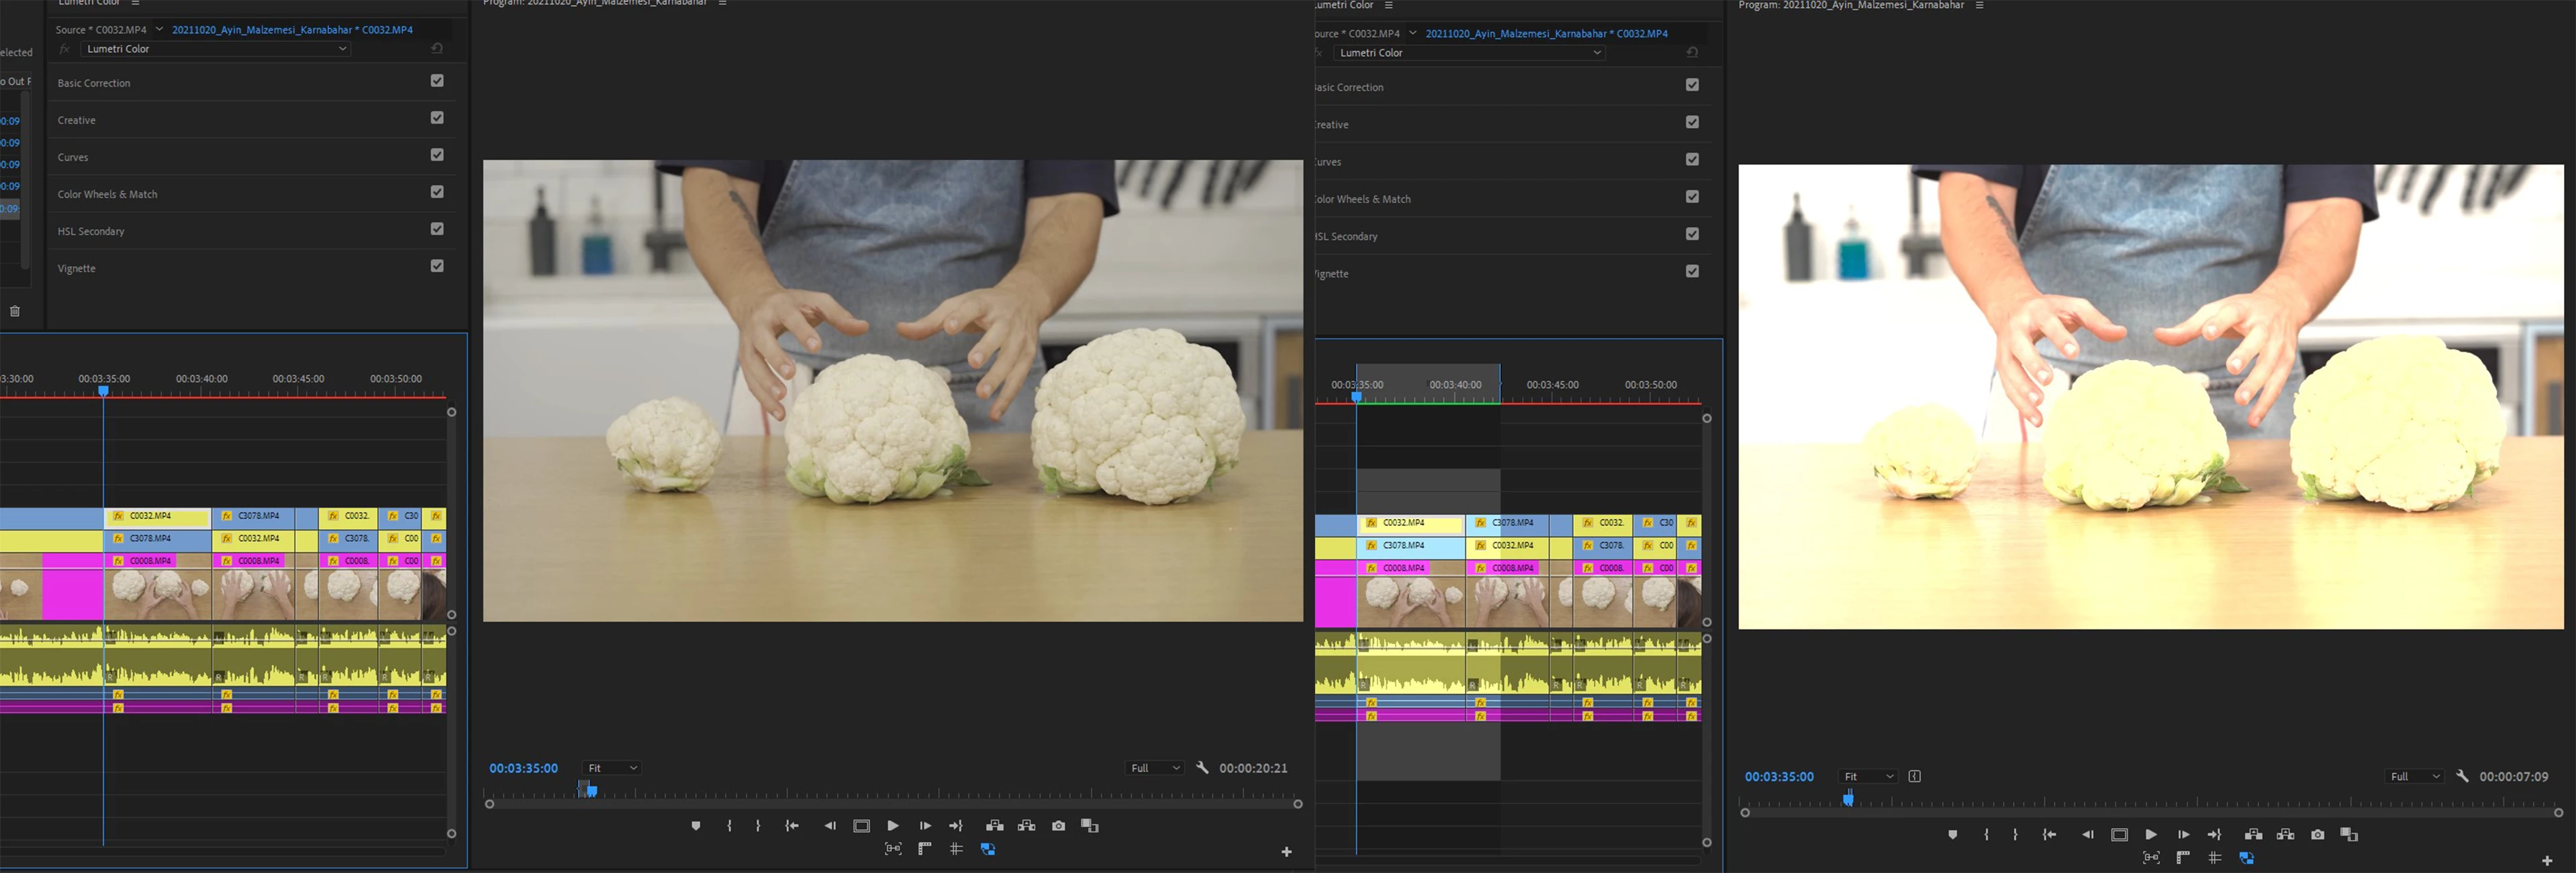This screenshot has width=2576, height=873.
Task: Click the small bracket icon next to the Fit dropdown
Action: tap(1914, 776)
